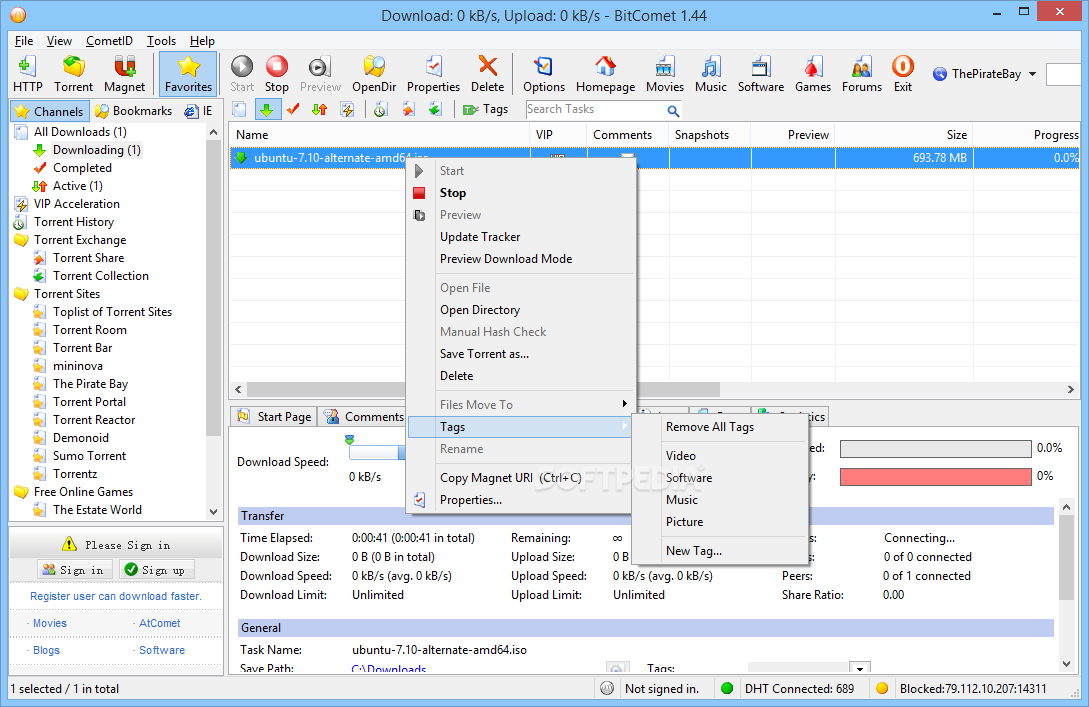Open the Blogs link
Screen dimensions: 1089x707
click(x=46, y=651)
